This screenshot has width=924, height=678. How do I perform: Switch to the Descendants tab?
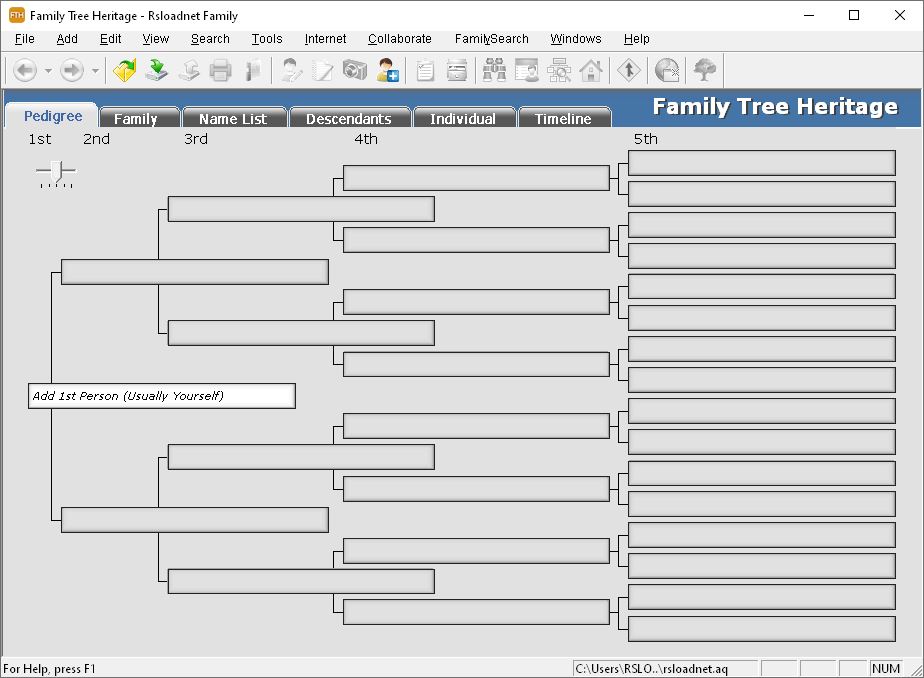tap(349, 117)
